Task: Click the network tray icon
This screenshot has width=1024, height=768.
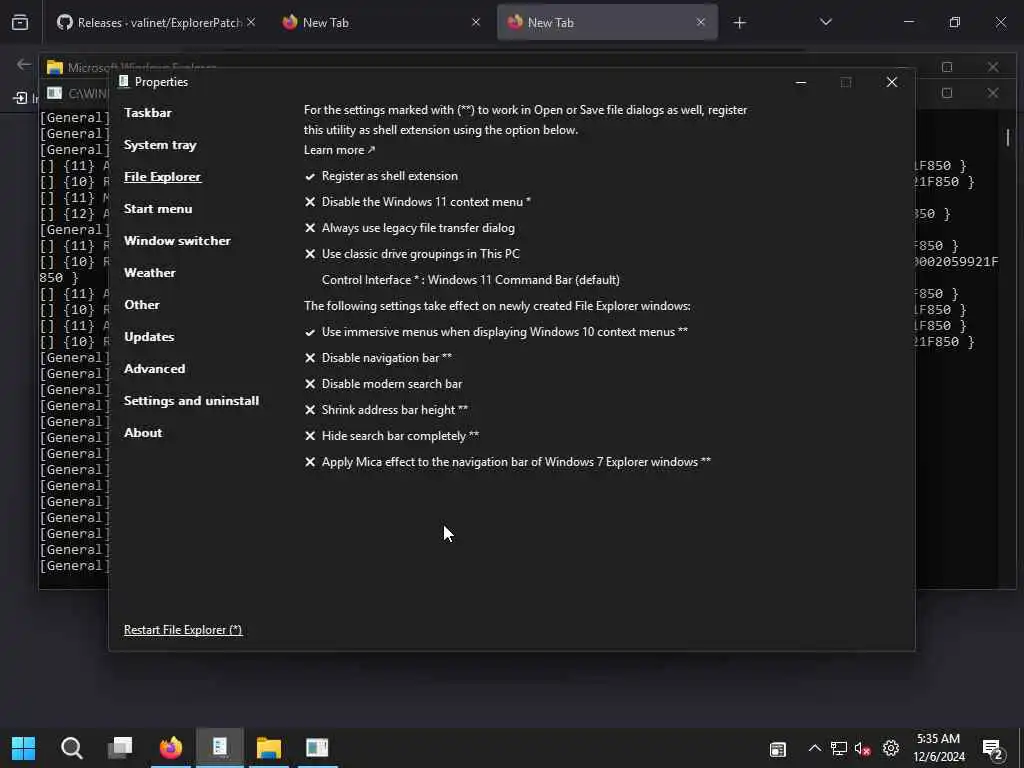Action: [839, 748]
